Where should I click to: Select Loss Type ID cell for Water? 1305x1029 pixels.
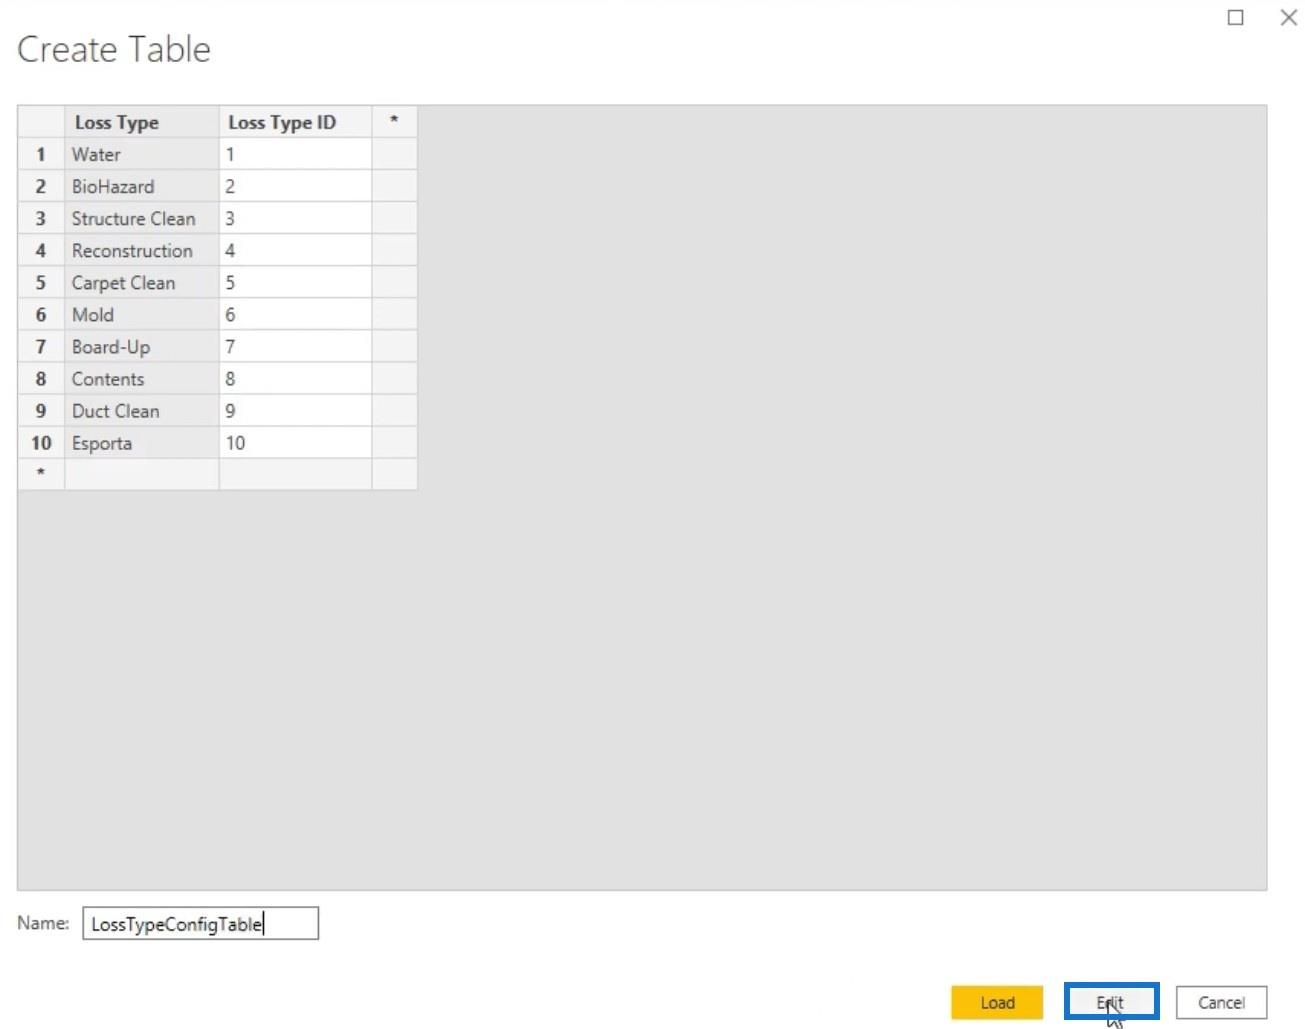295,154
